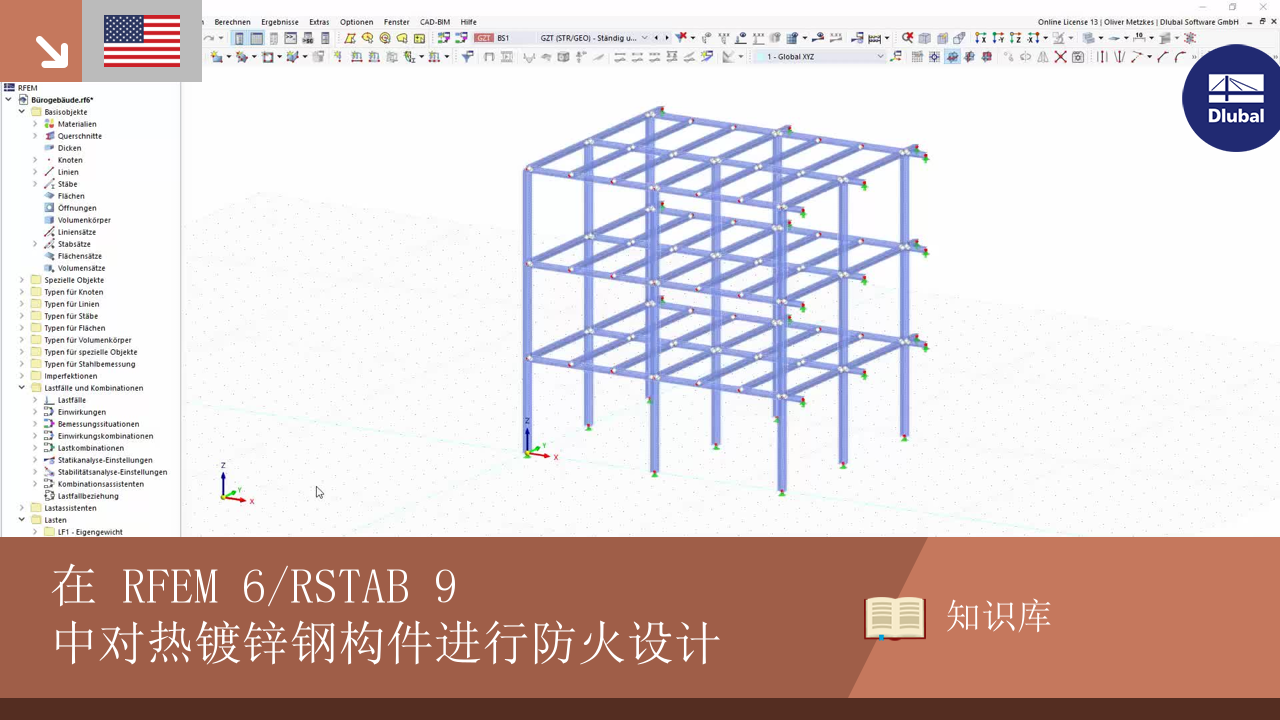The width and height of the screenshot is (1280, 720).
Task: Click view in Z direction icon
Action: [x=1015, y=38]
